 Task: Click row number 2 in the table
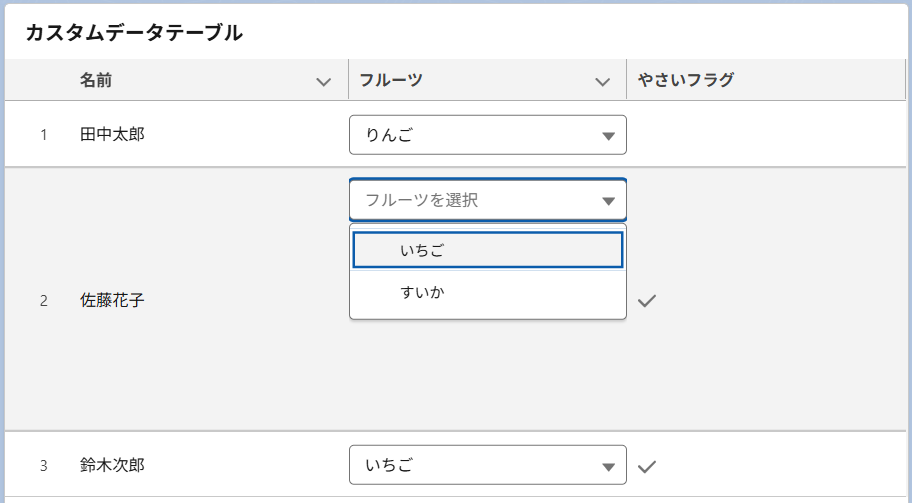pos(44,300)
